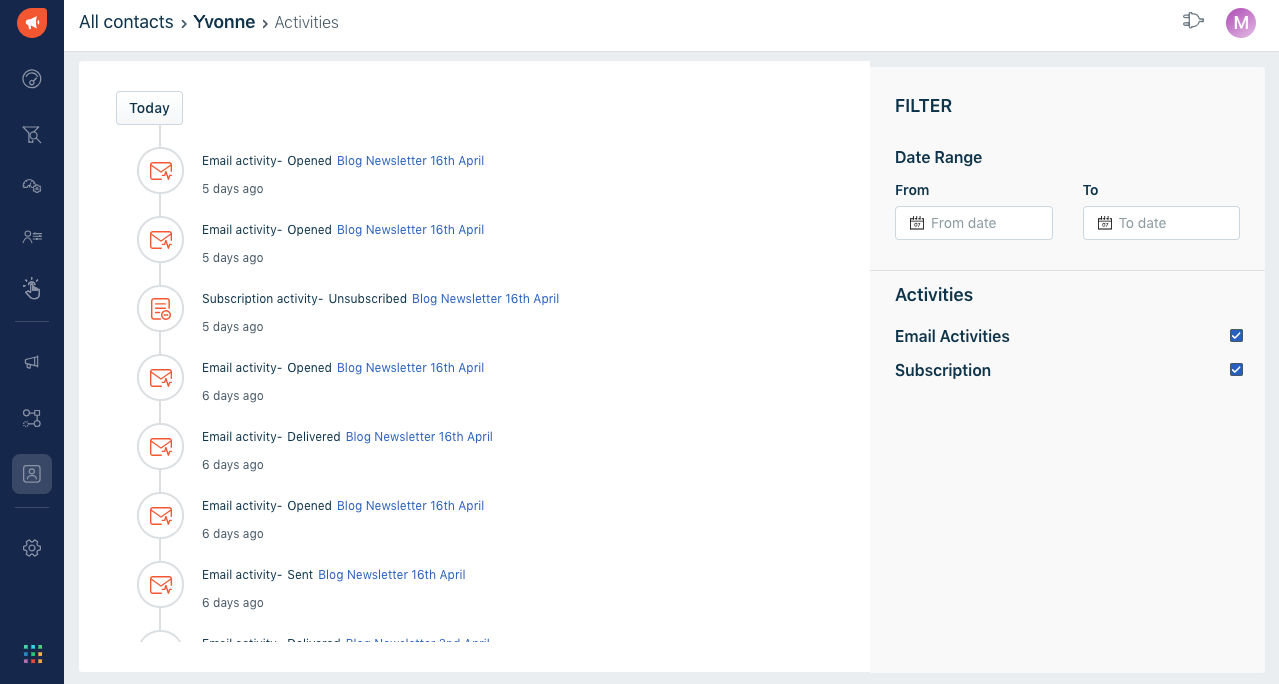Go to All contacts via breadcrumb
Image resolution: width=1279 pixels, height=684 pixels.
[126, 21]
